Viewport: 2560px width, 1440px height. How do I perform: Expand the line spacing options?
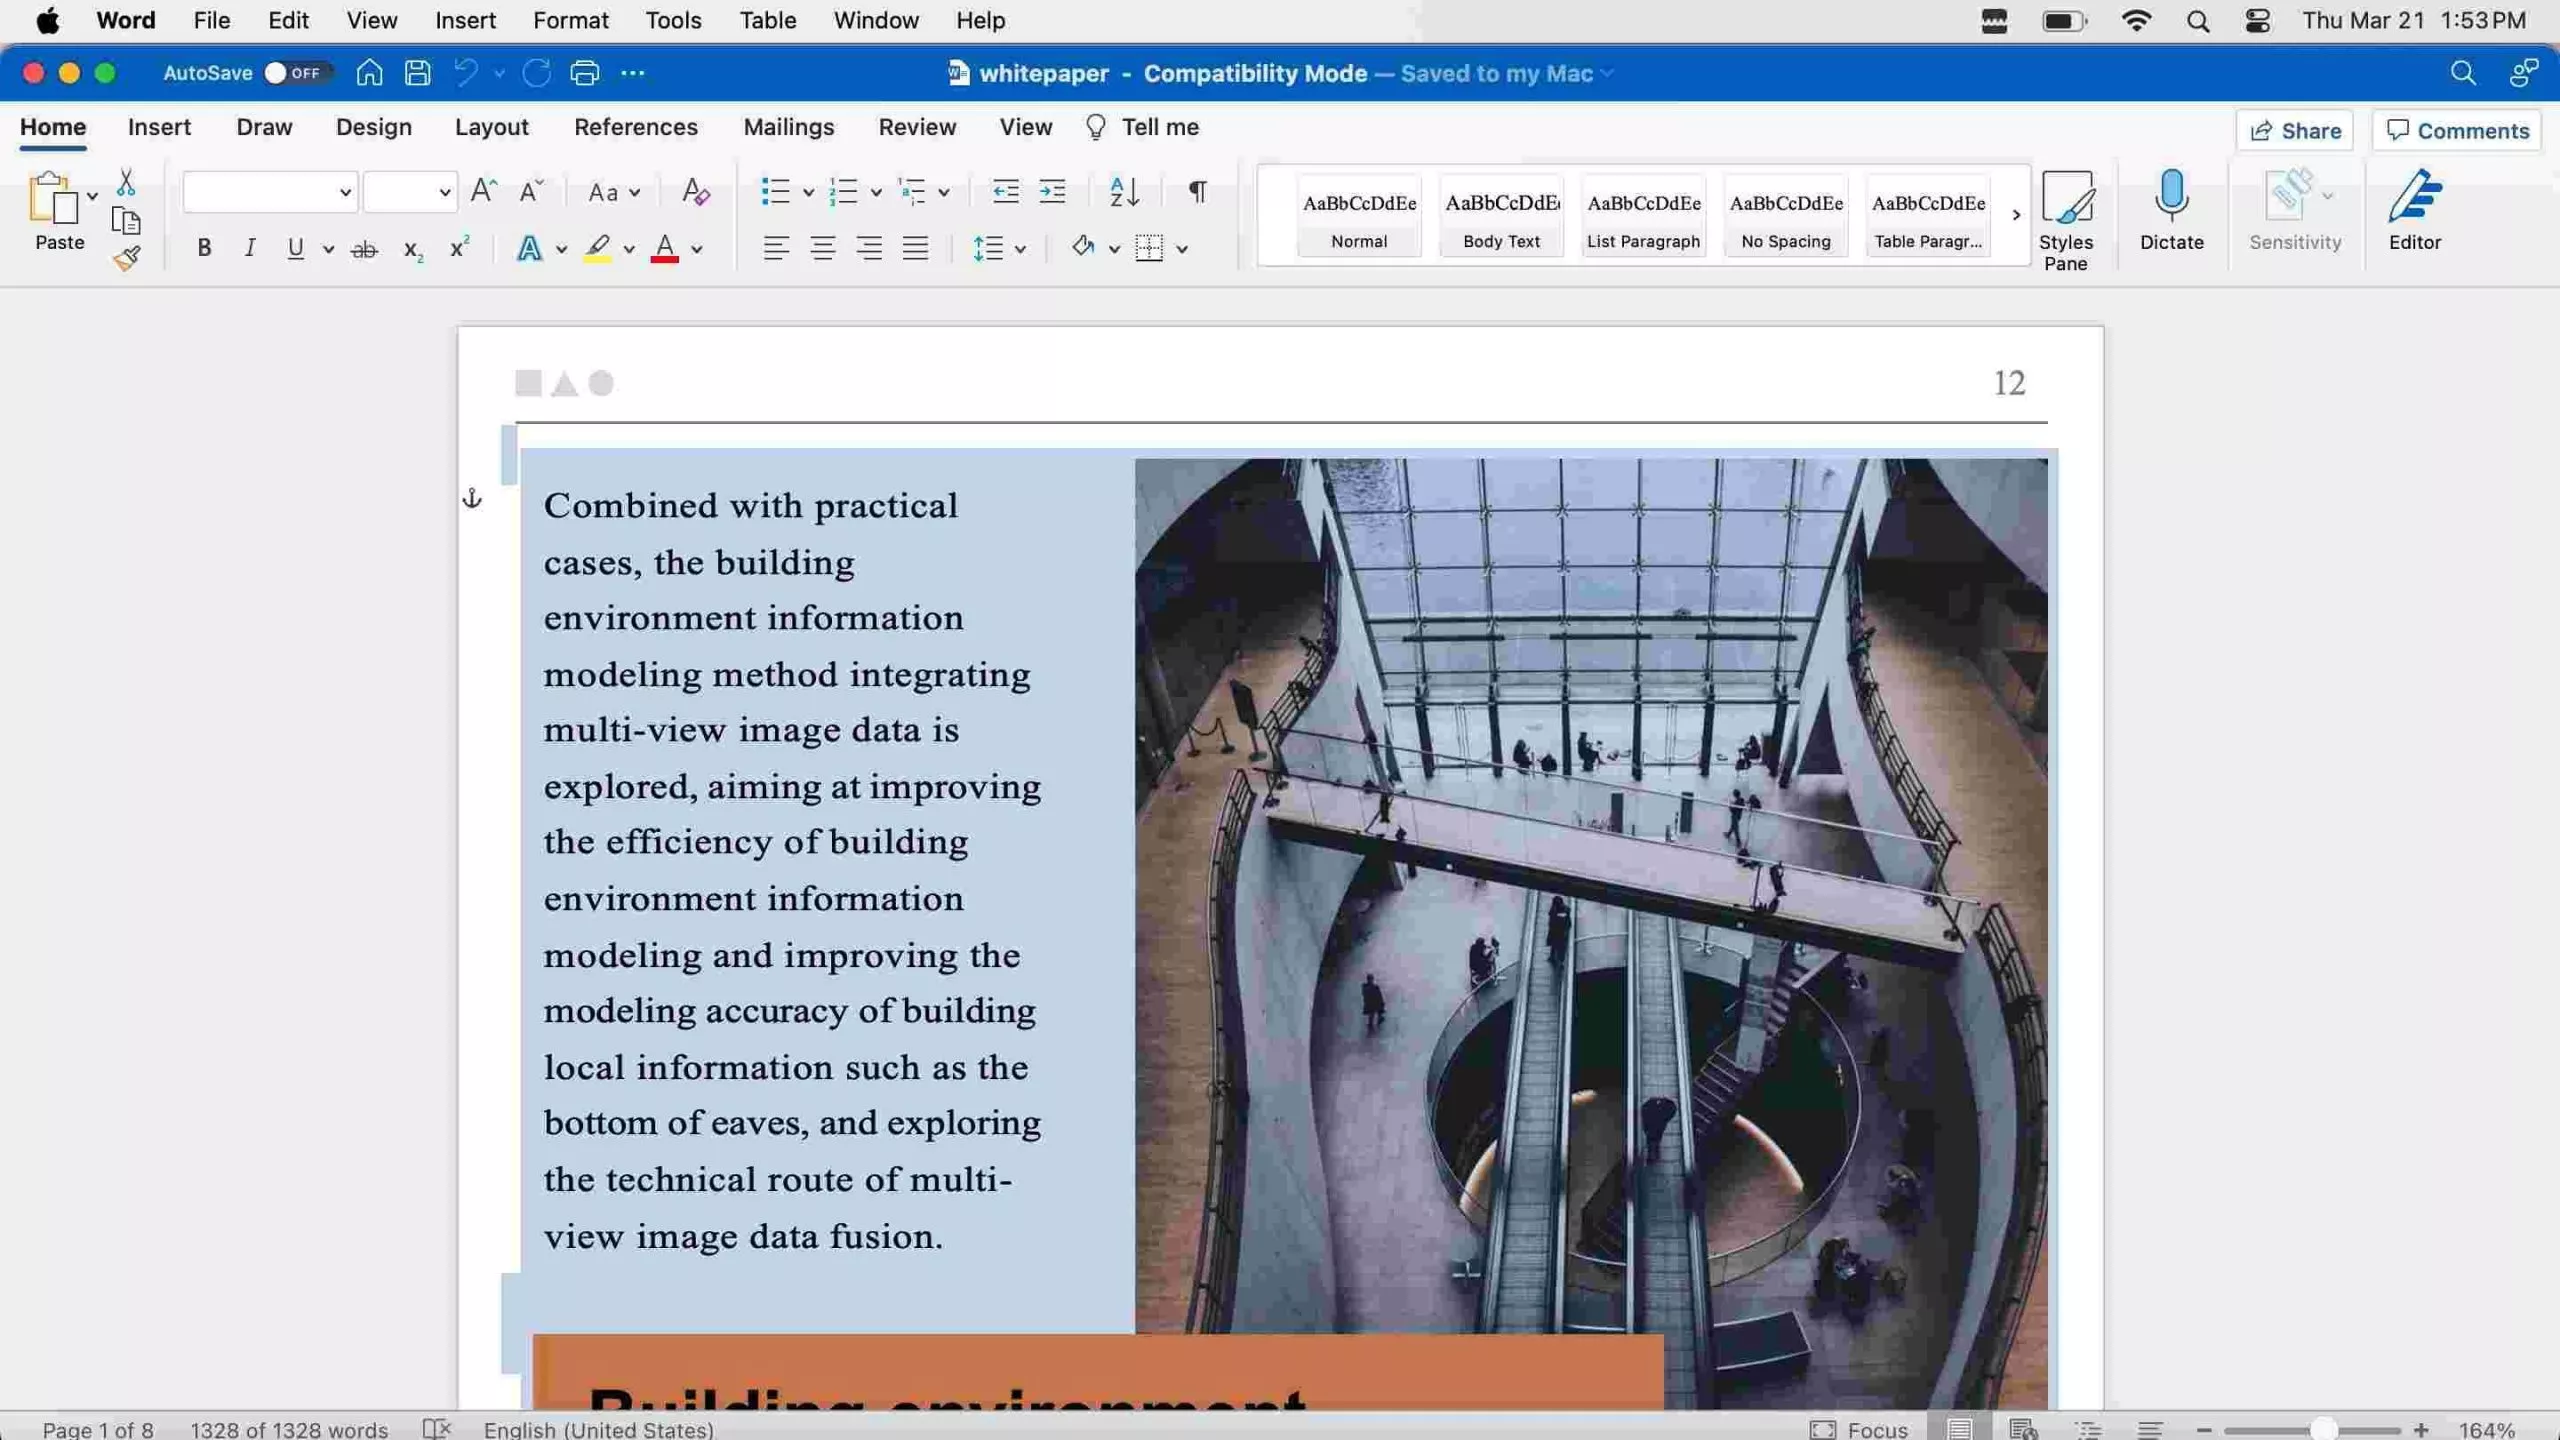(1020, 248)
